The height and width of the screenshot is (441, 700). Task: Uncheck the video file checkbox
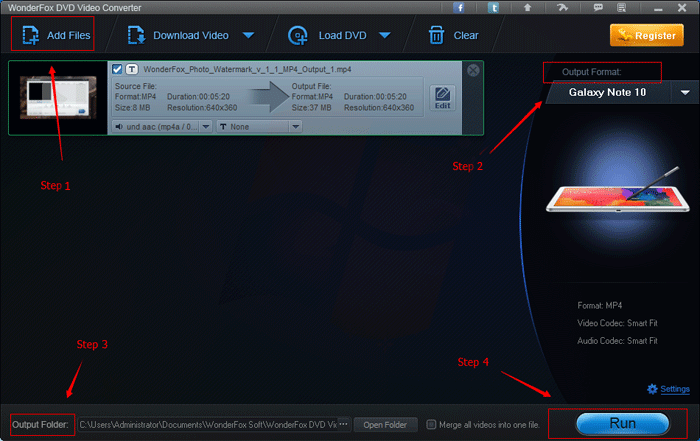(x=117, y=69)
